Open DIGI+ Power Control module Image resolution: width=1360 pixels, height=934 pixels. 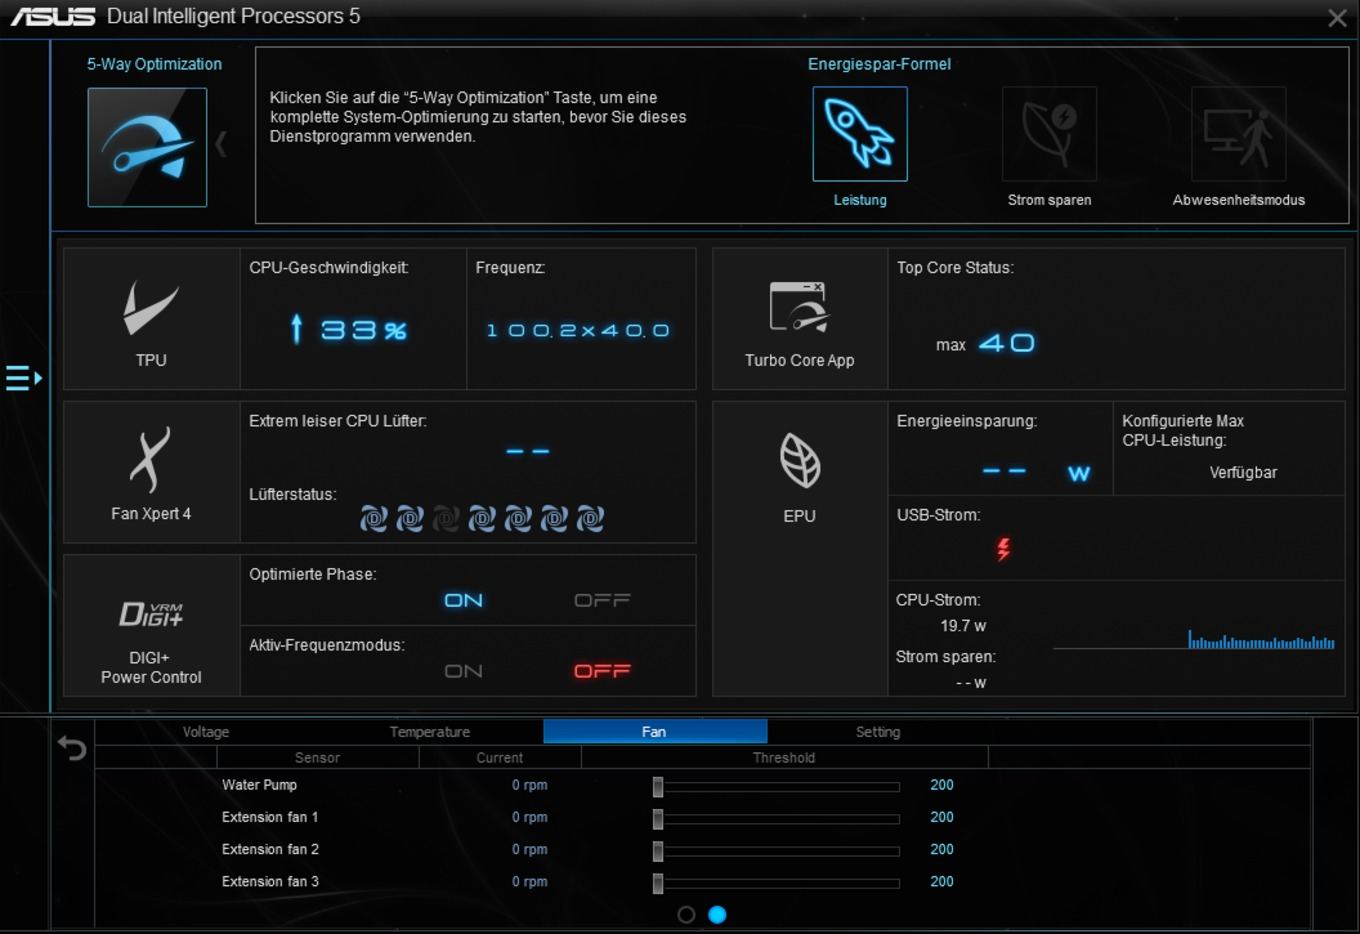tap(151, 626)
